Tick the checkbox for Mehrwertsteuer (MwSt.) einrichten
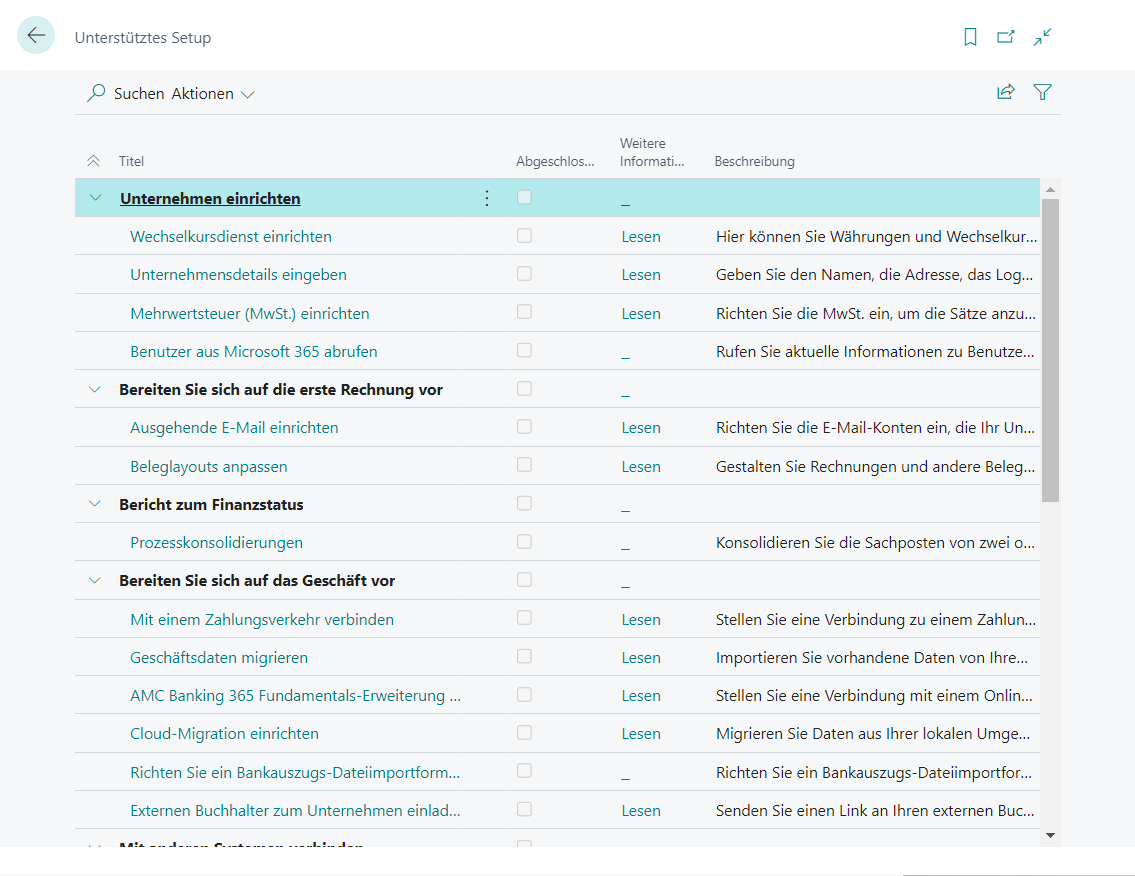This screenshot has width=1135, height=876. [524, 312]
